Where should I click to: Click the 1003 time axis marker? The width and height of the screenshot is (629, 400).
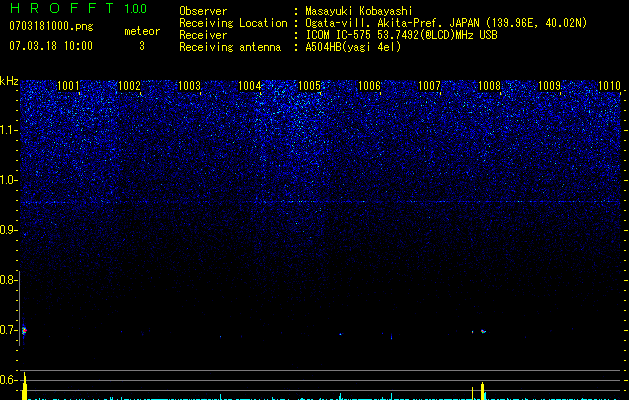point(189,85)
